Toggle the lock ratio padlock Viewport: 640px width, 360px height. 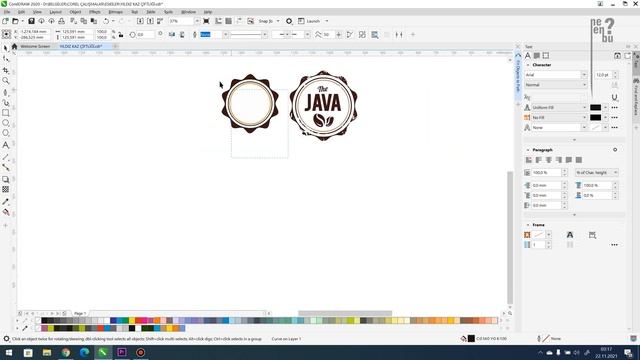121,35
